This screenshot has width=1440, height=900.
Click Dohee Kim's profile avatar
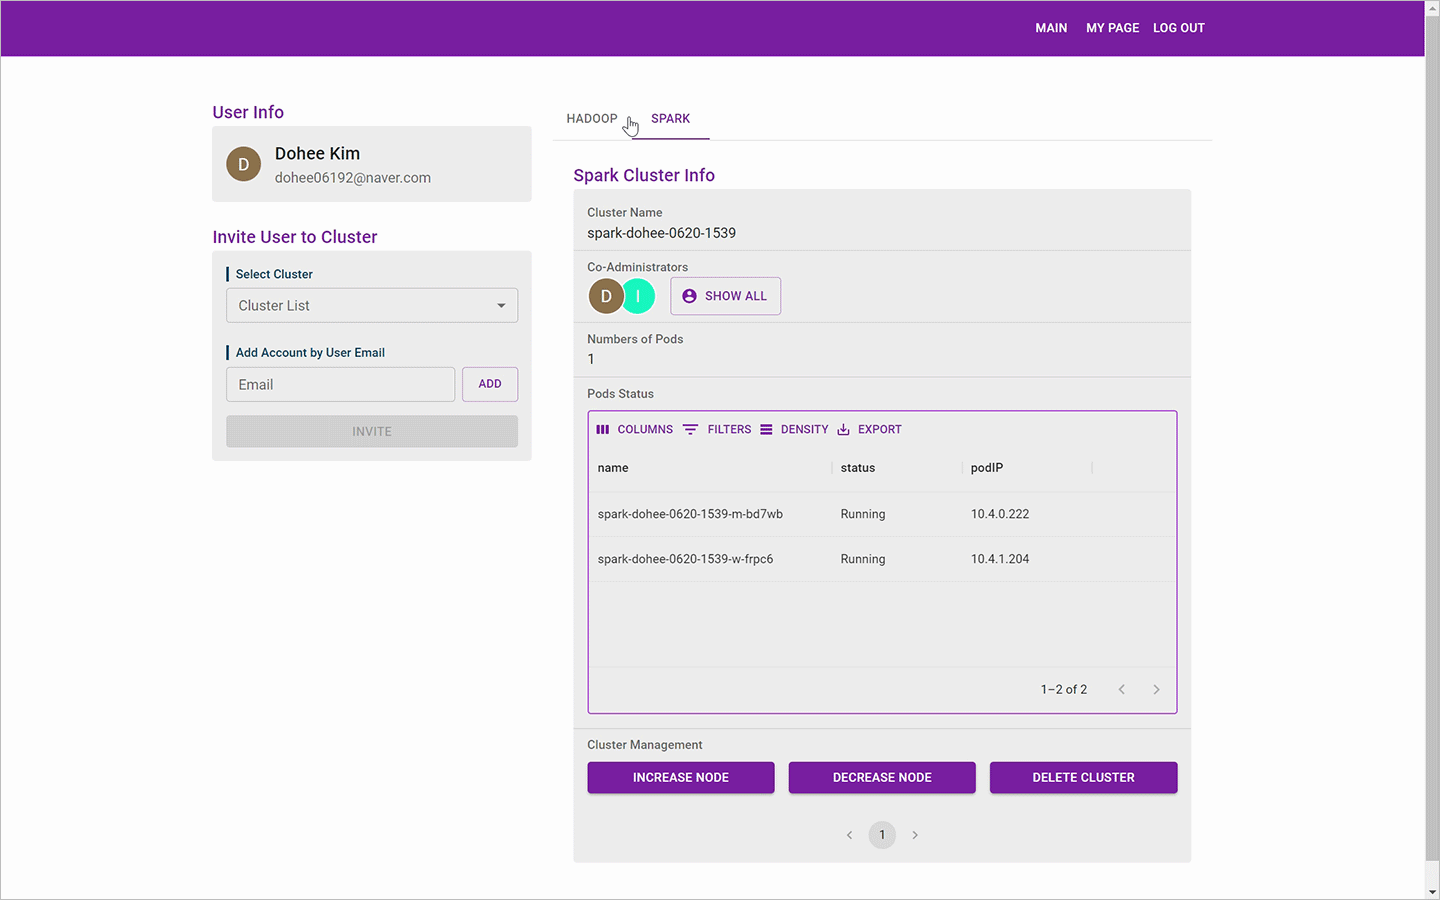tap(243, 164)
